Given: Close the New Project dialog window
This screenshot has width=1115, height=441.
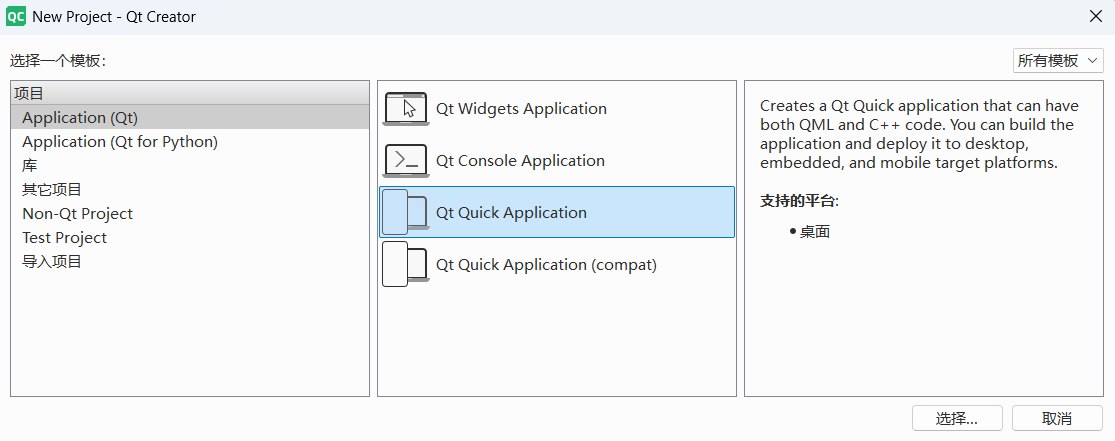Looking at the screenshot, I should tap(1095, 17).
